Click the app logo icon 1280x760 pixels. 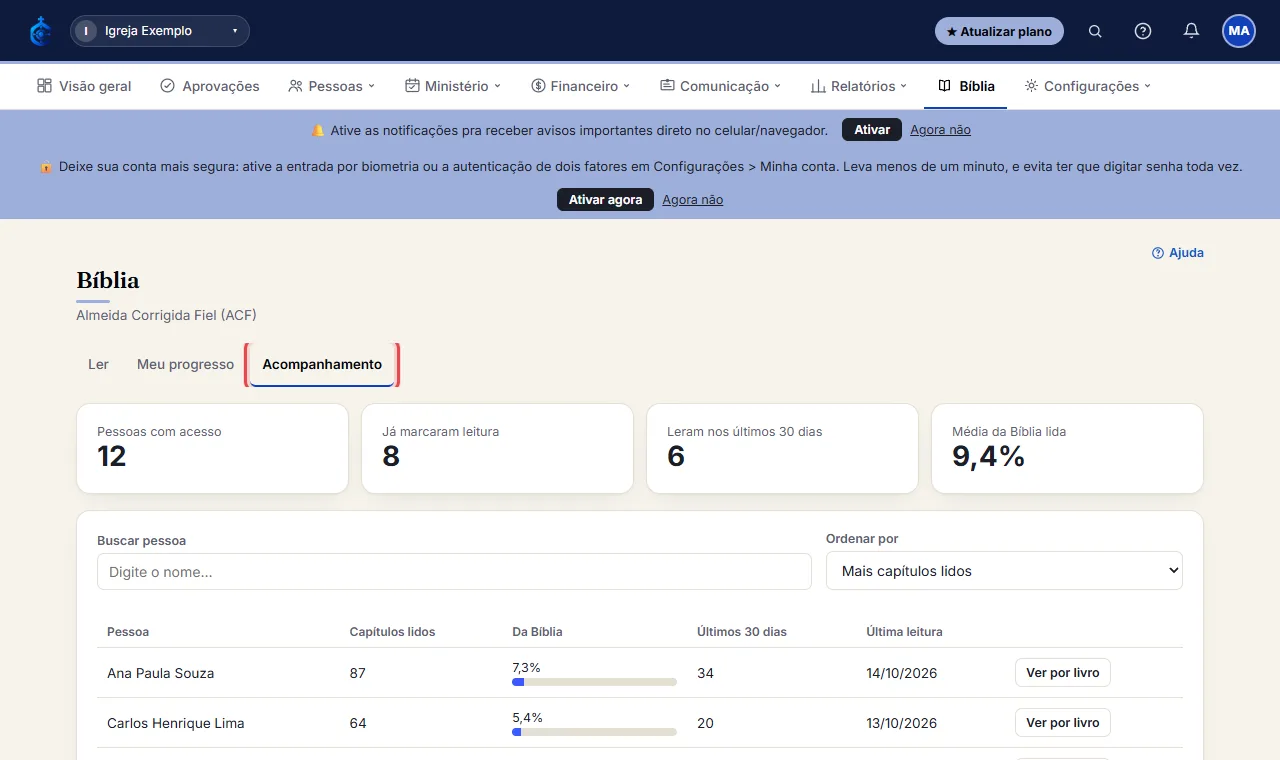(x=40, y=31)
